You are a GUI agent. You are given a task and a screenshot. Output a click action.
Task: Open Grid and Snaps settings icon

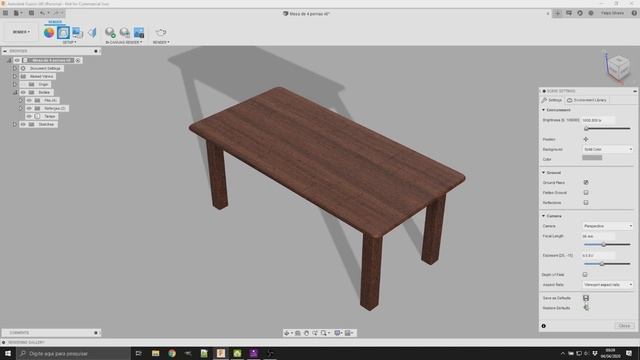pos(348,333)
